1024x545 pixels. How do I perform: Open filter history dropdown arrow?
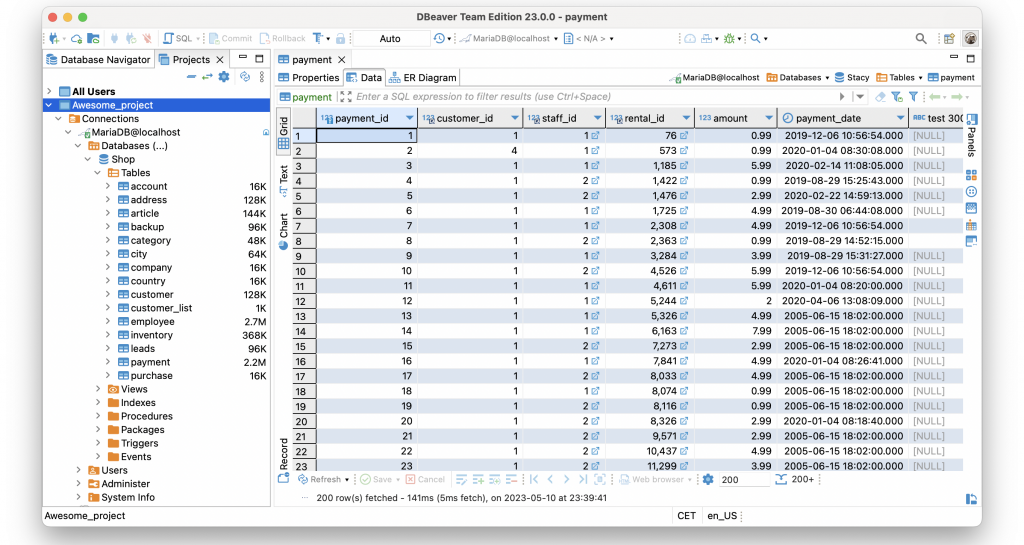[859, 97]
